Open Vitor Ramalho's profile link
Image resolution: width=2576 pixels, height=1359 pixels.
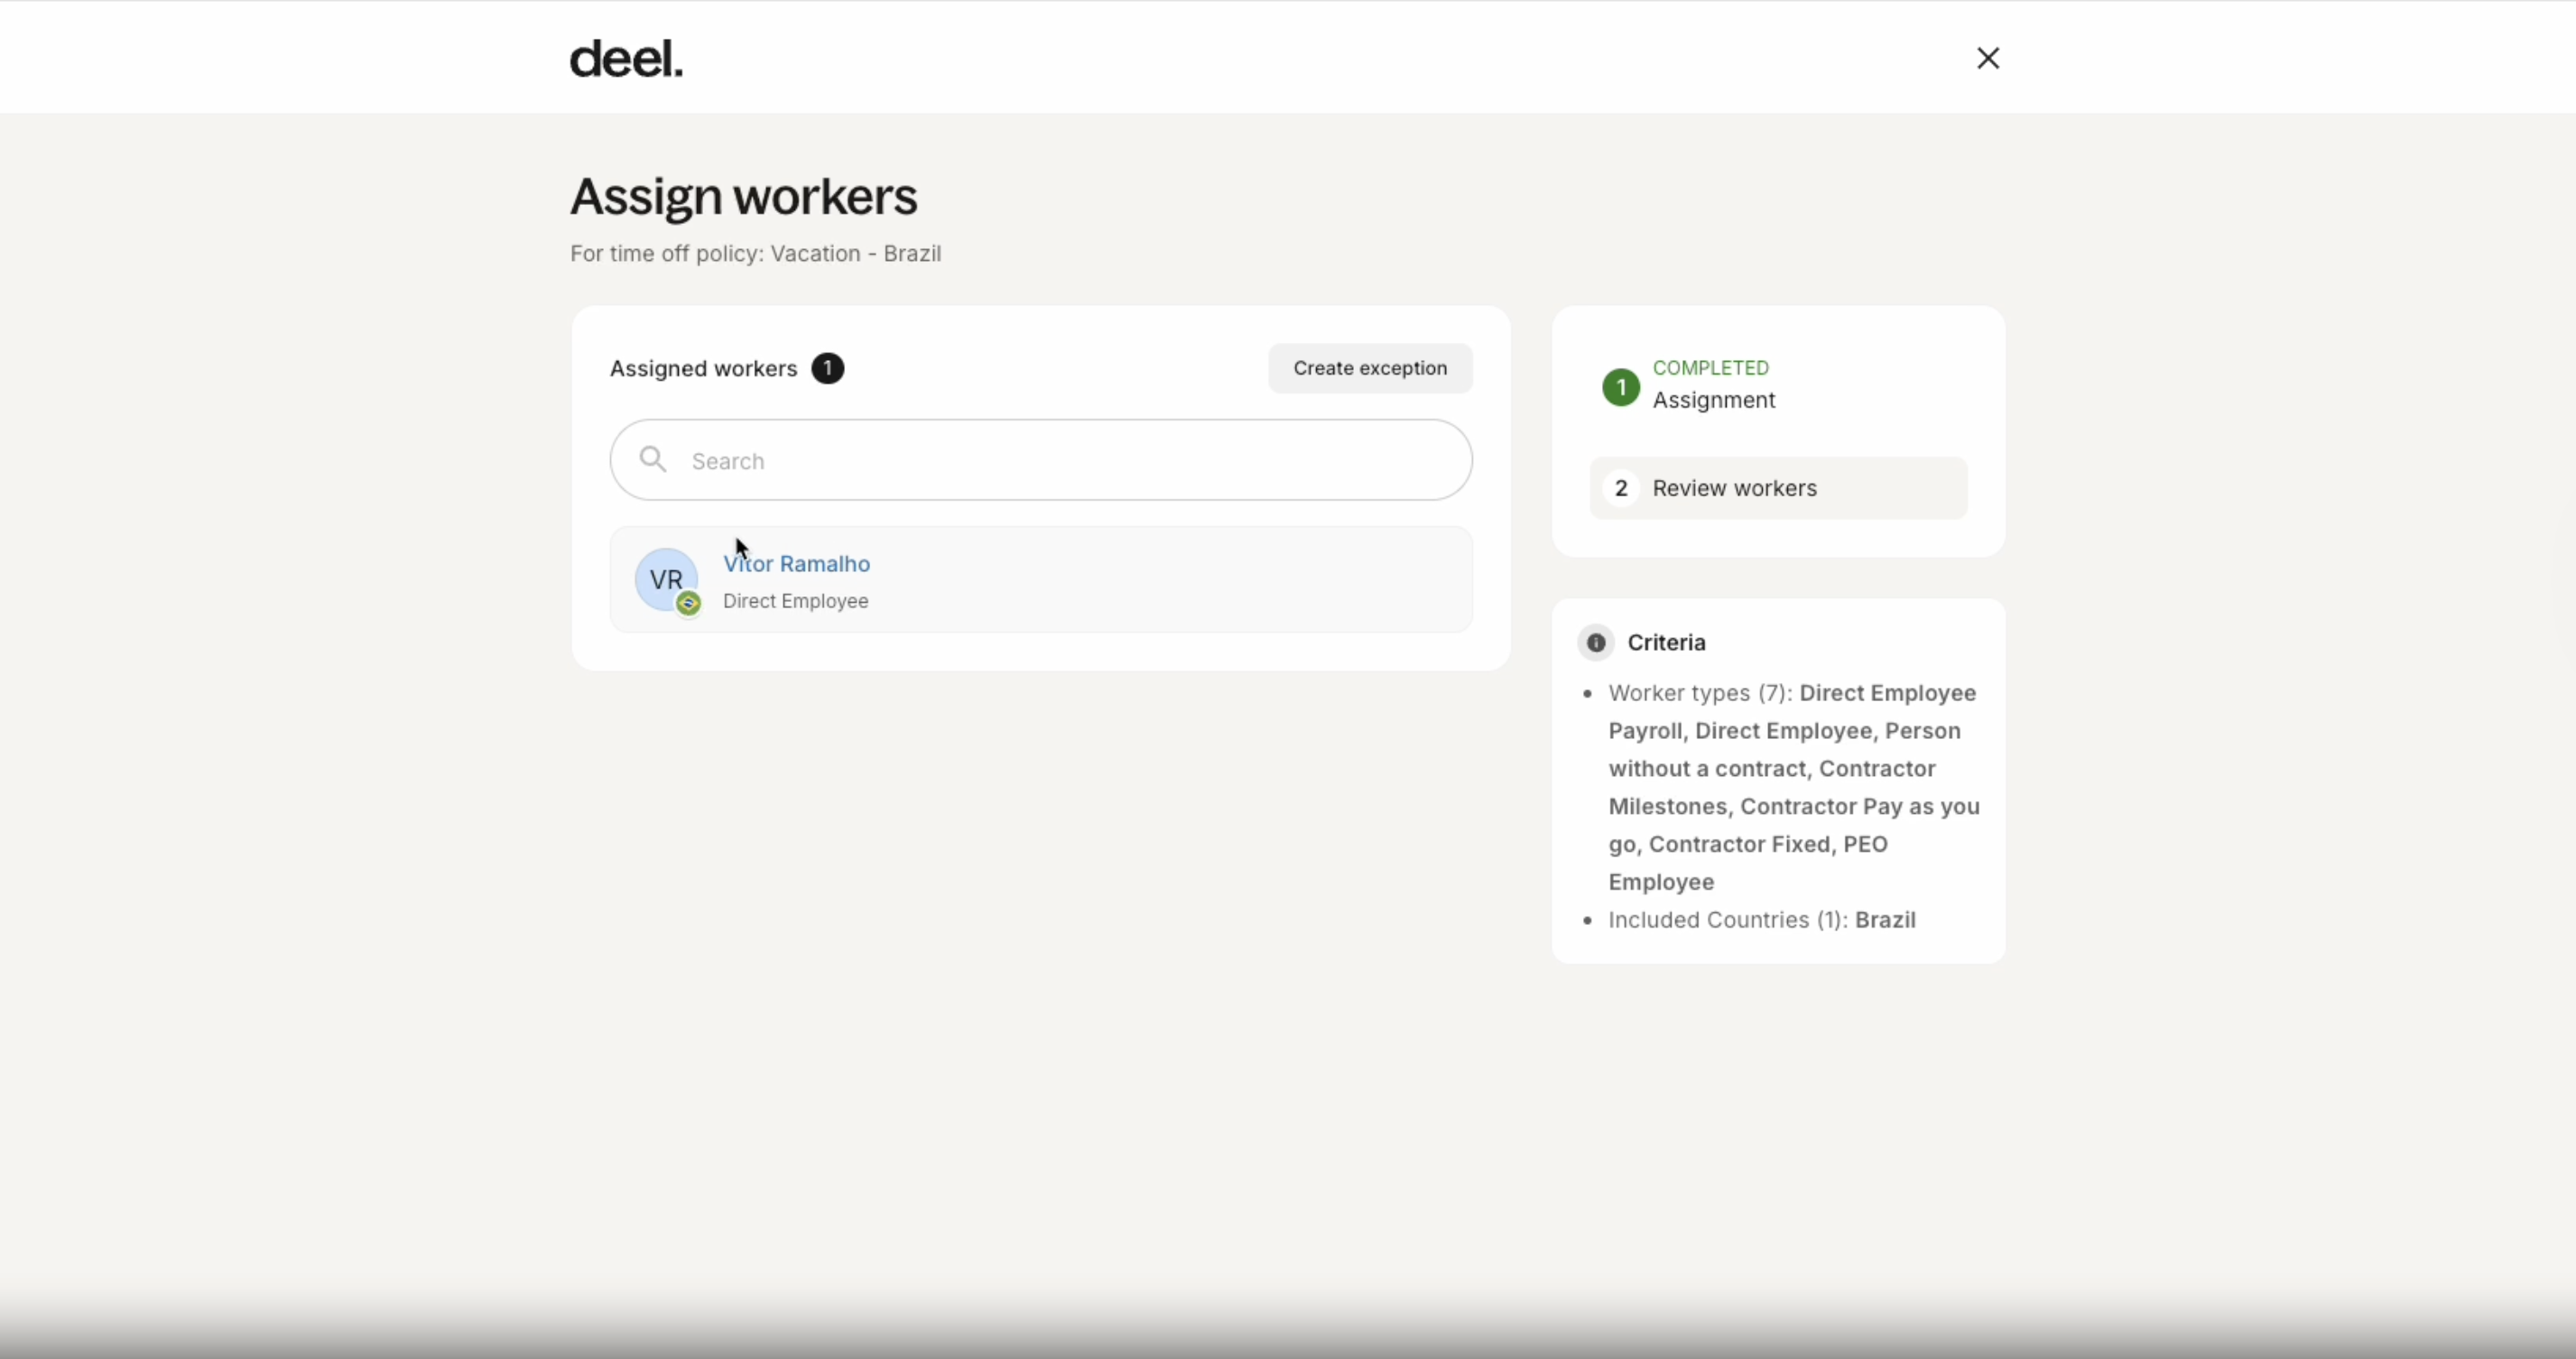(x=796, y=564)
